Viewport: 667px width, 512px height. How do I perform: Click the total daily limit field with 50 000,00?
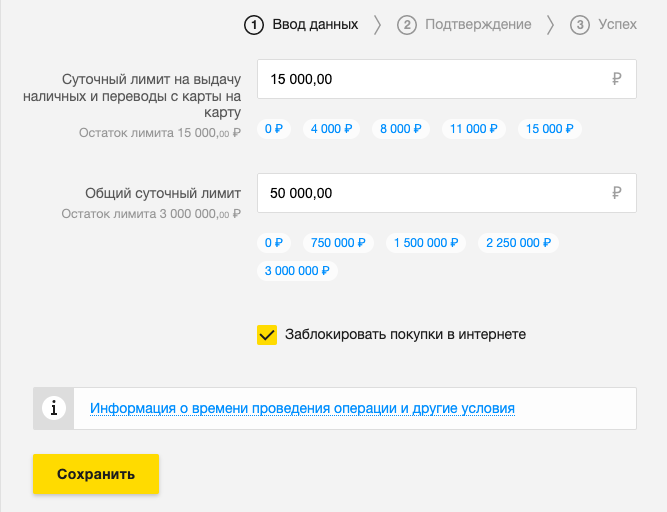click(x=430, y=193)
